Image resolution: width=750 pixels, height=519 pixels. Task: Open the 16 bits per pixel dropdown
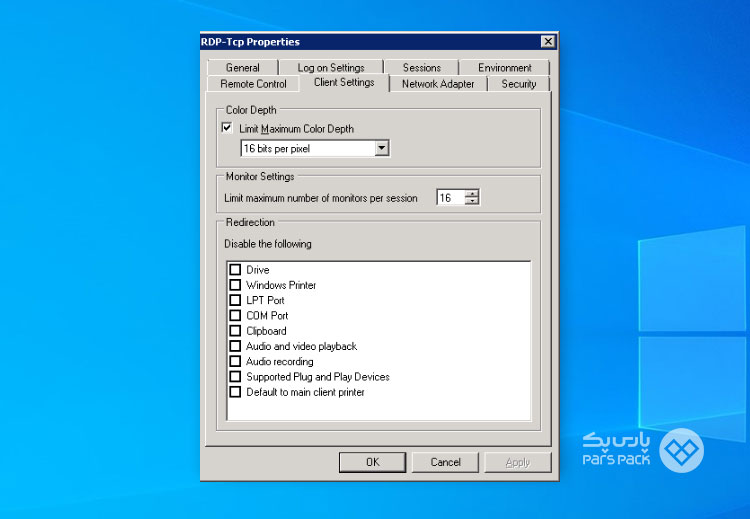[x=315, y=148]
